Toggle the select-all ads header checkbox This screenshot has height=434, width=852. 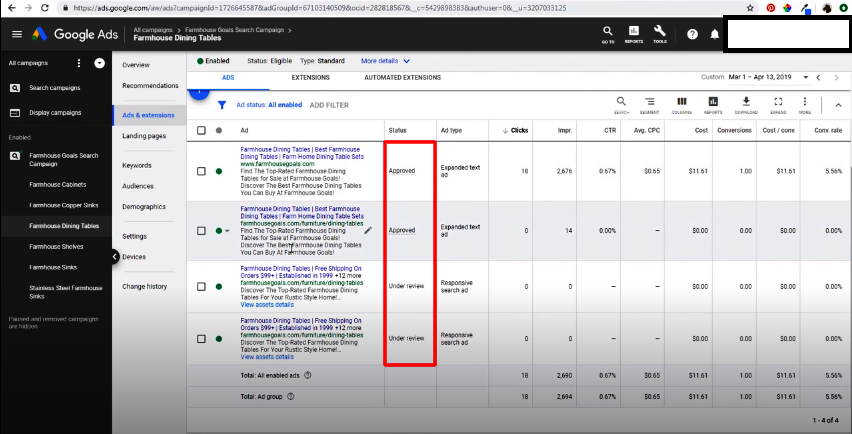click(202, 130)
